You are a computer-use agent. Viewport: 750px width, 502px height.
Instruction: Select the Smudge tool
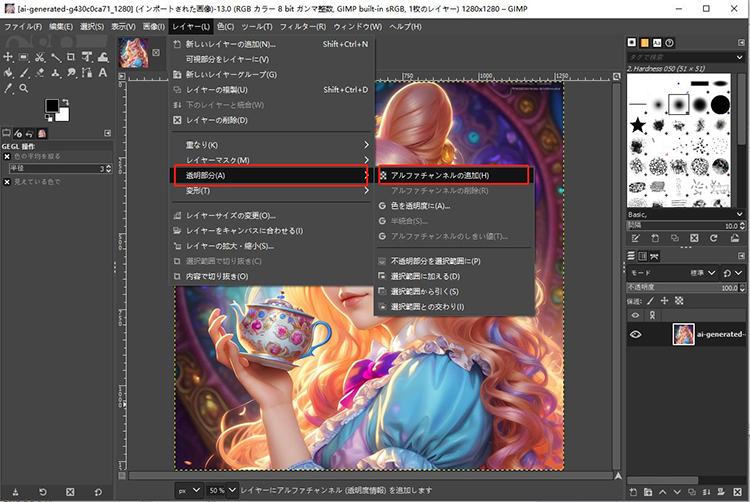point(71,73)
